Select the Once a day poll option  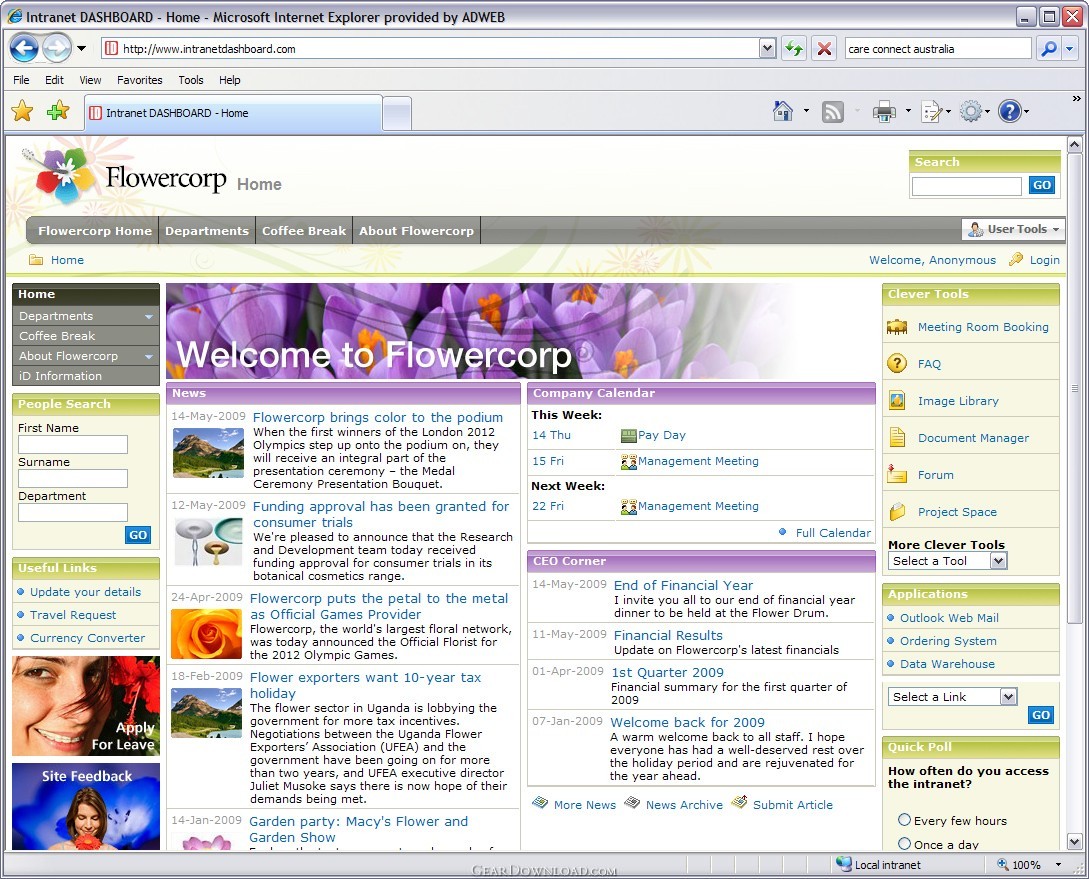(904, 844)
